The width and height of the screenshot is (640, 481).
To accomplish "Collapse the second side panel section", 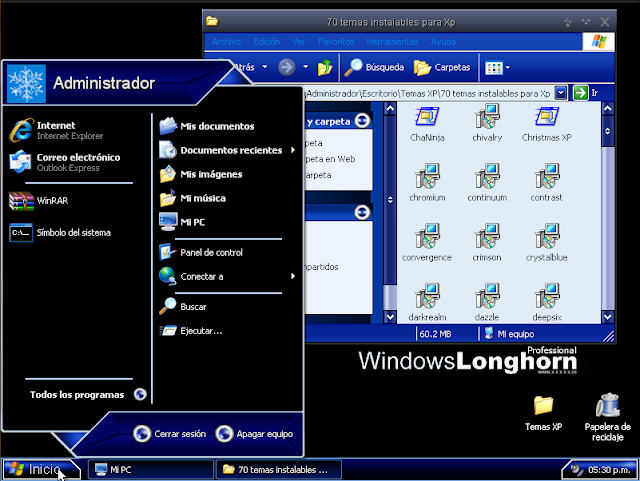I will coord(362,212).
